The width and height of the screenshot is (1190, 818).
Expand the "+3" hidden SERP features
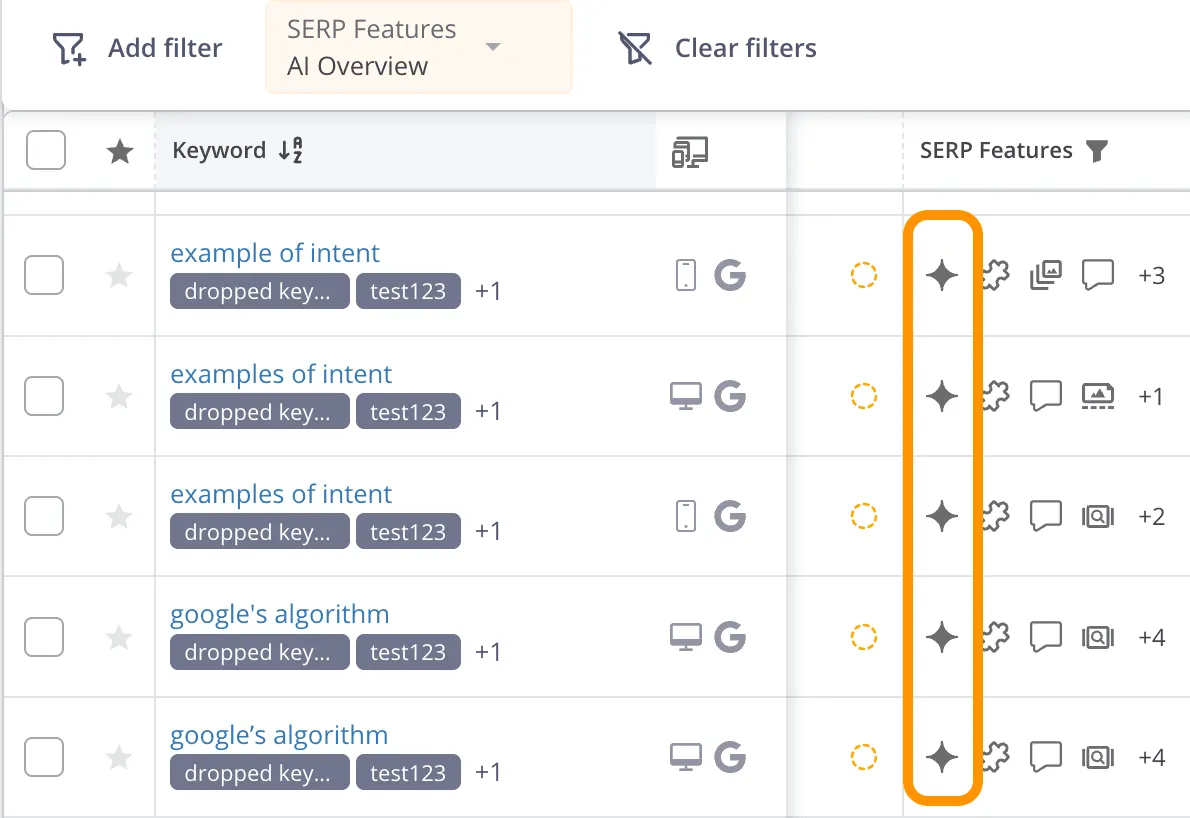(1151, 275)
